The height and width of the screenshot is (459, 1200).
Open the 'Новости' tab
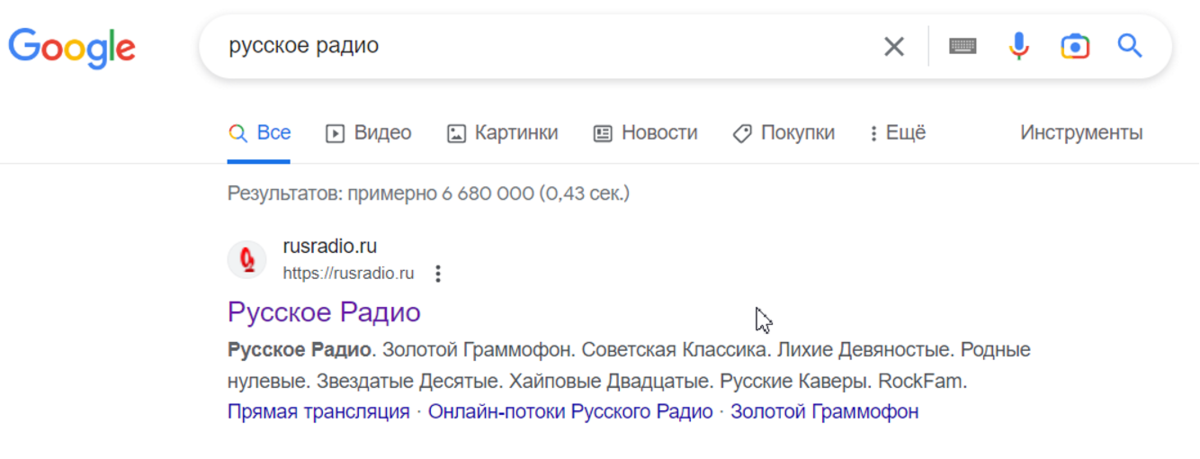pyautogui.click(x=645, y=132)
